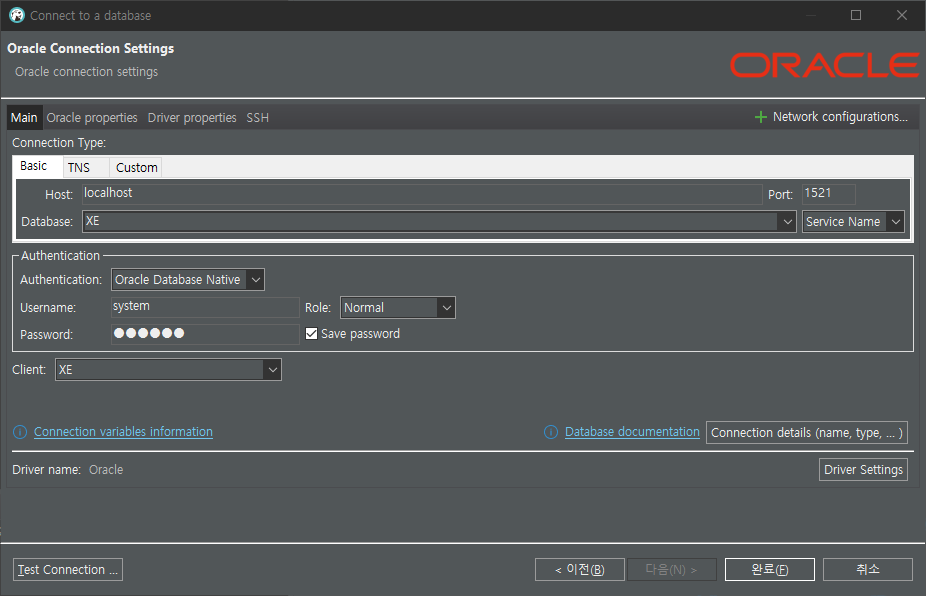Click the Username field with system
926x596 pixels.
click(x=205, y=307)
